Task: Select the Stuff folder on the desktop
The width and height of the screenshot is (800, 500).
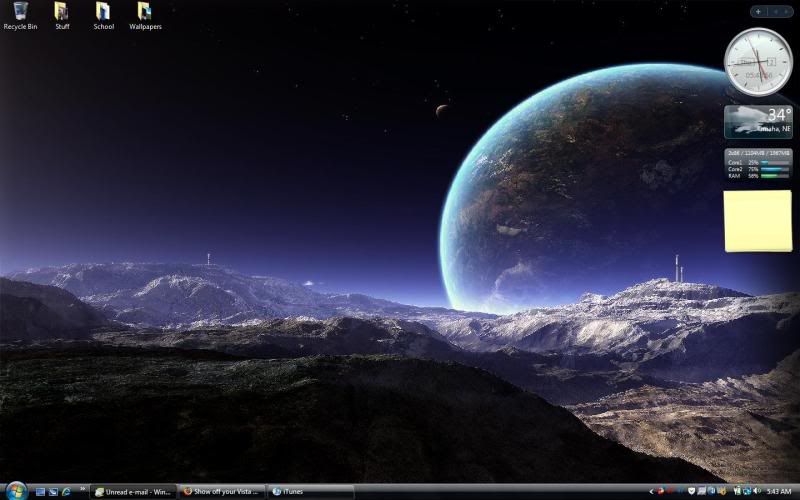Action: point(62,15)
